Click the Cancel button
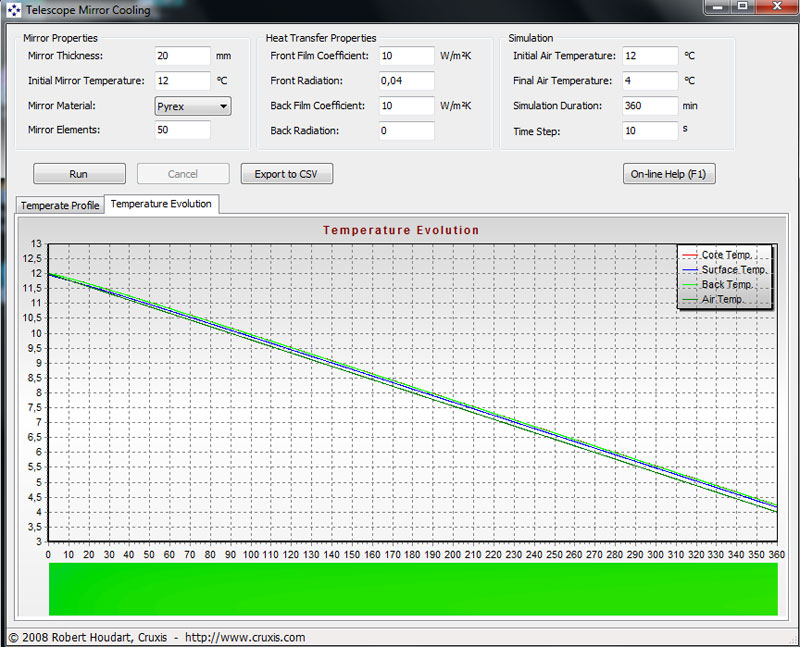 pyautogui.click(x=183, y=173)
